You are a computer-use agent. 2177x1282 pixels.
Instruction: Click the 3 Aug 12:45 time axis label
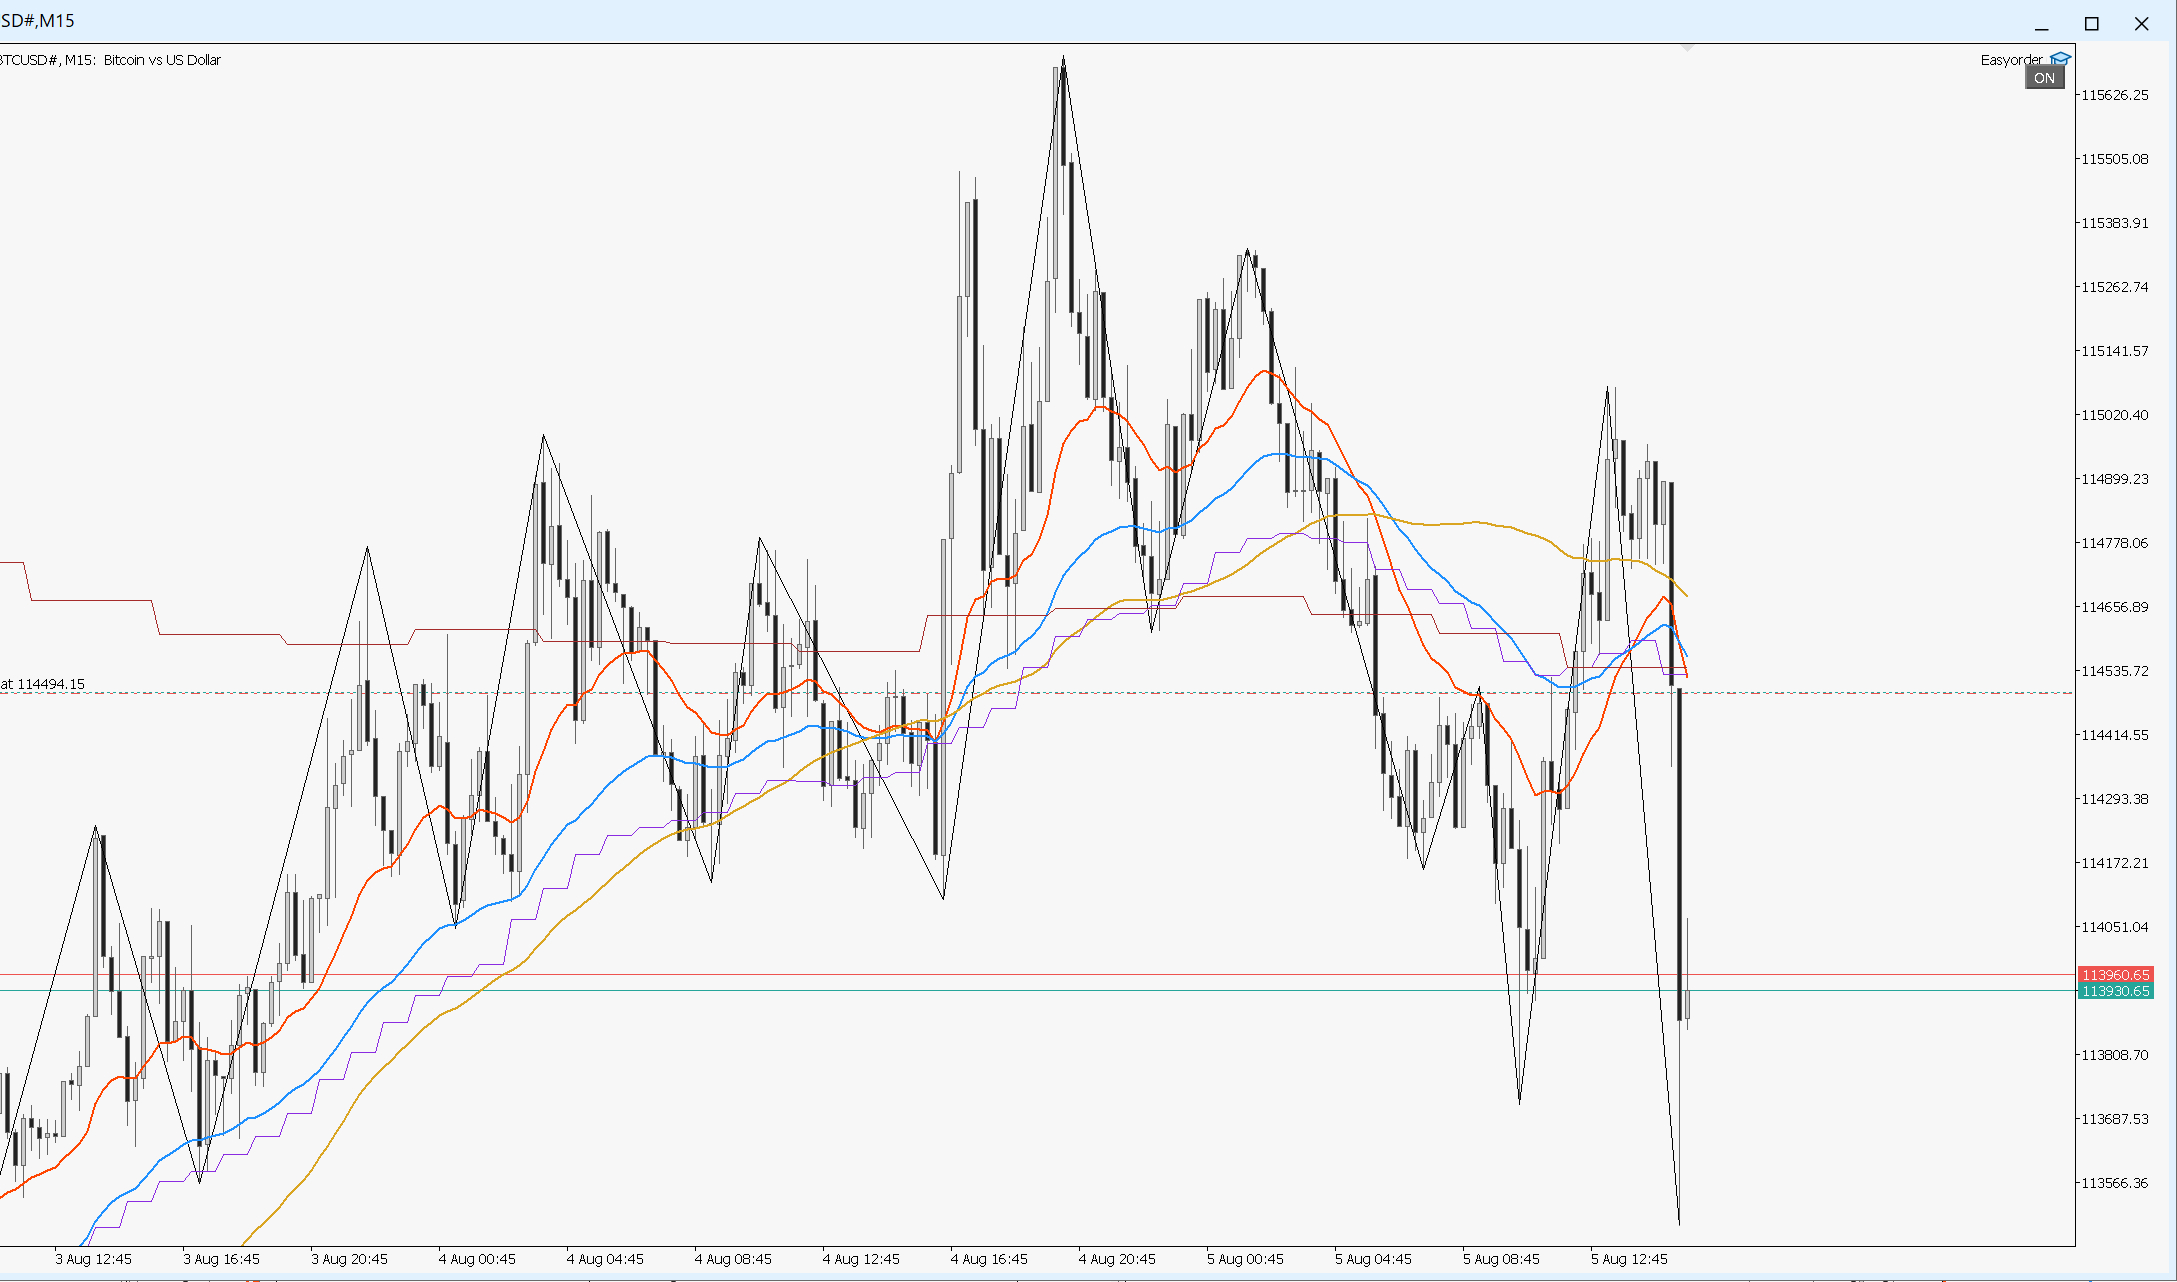click(93, 1259)
